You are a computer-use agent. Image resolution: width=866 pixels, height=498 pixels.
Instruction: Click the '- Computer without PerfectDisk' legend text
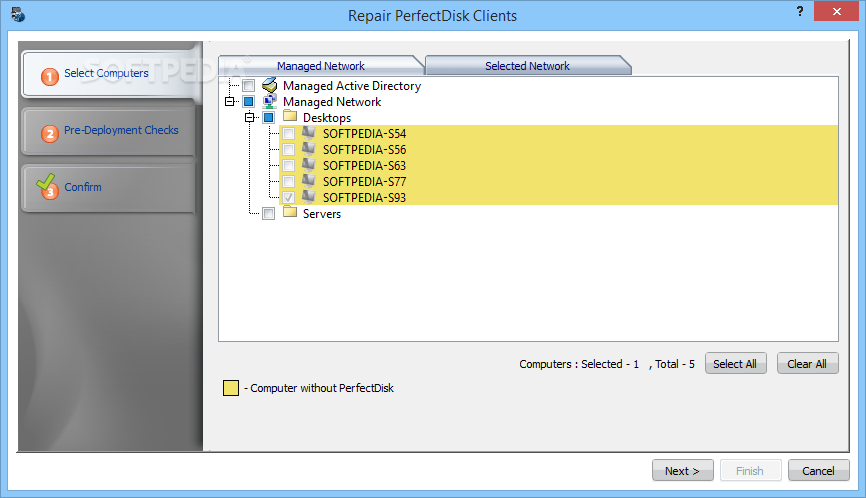319,388
